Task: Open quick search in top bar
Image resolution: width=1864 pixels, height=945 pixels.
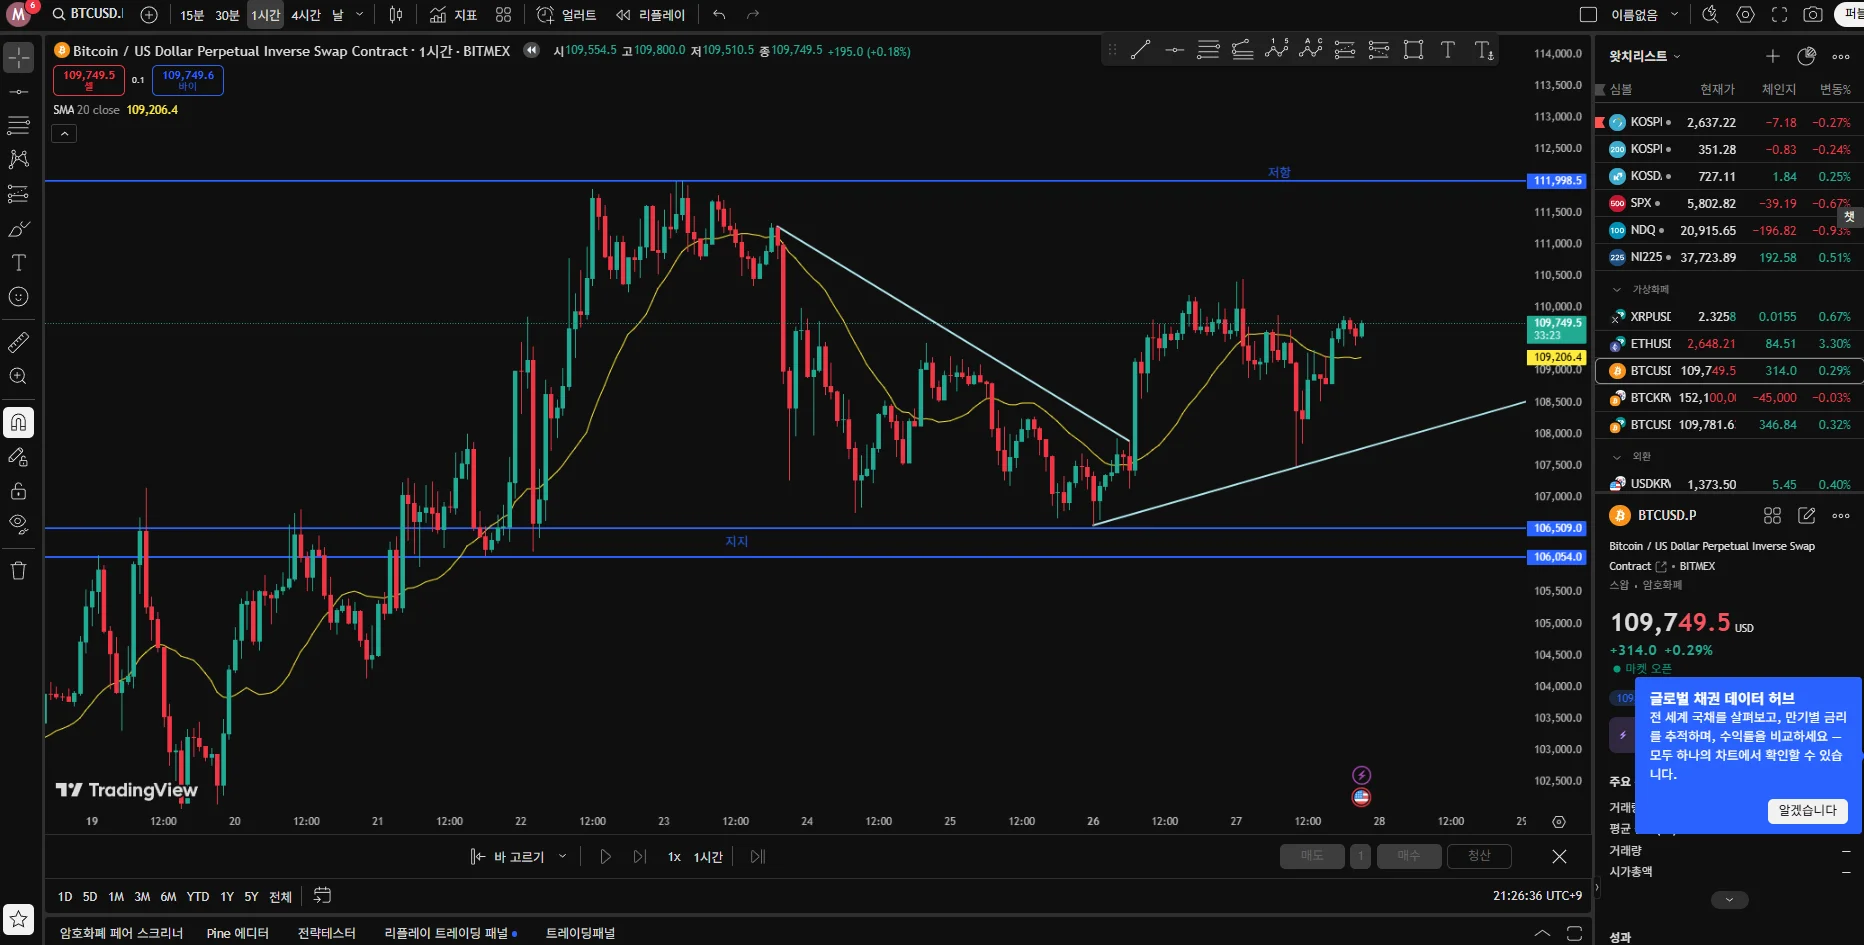Action: coord(1710,15)
